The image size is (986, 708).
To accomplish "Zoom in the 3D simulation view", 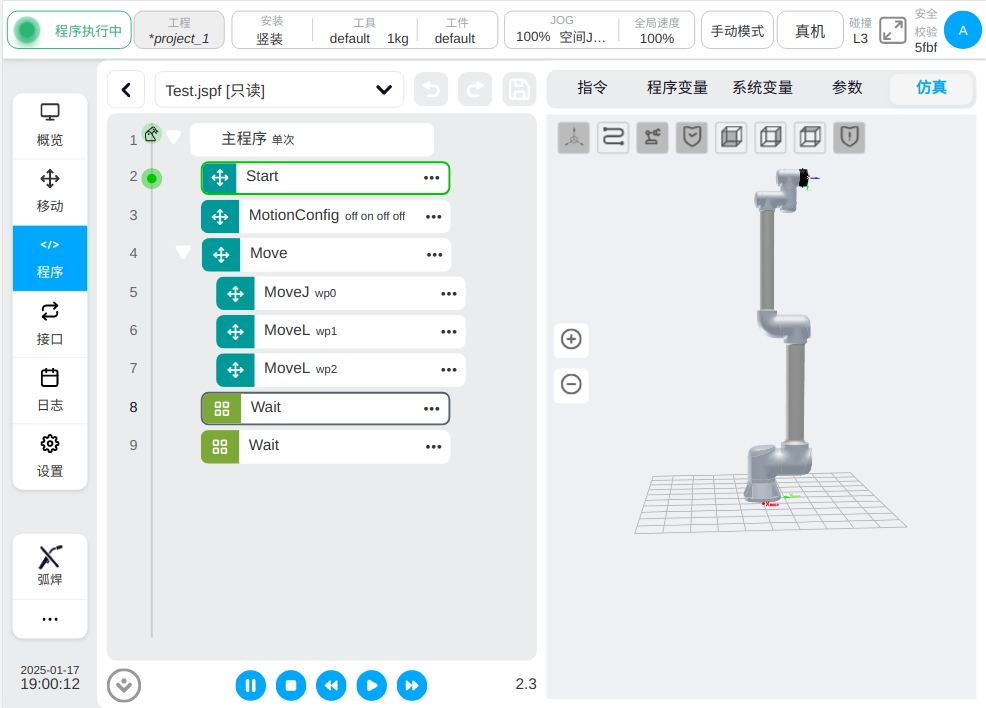I will click(x=571, y=339).
